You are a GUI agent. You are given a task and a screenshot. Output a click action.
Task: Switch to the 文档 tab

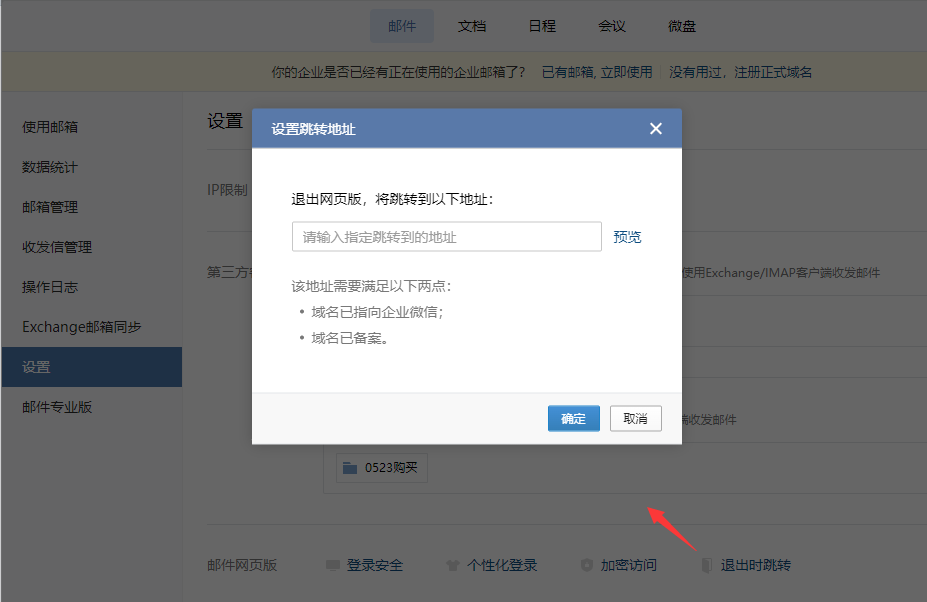click(x=472, y=26)
